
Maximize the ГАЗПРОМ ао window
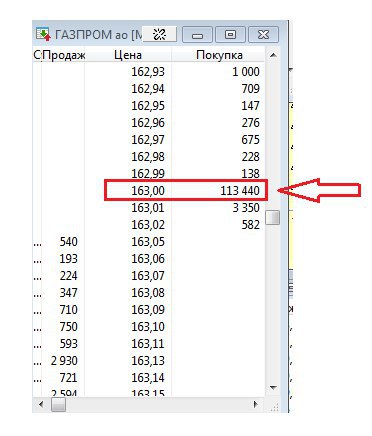[x=230, y=35]
